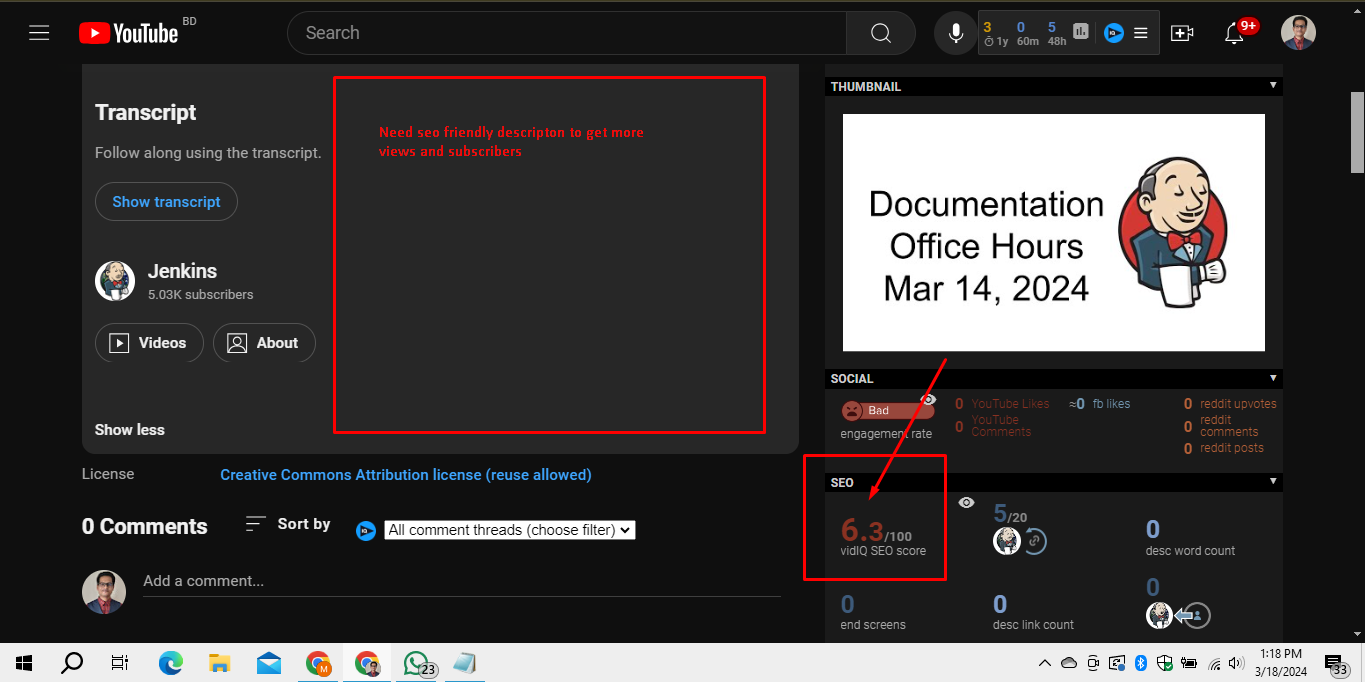Click the Bad engagement rate indicator
This screenshot has height=682, width=1365.
(887, 410)
